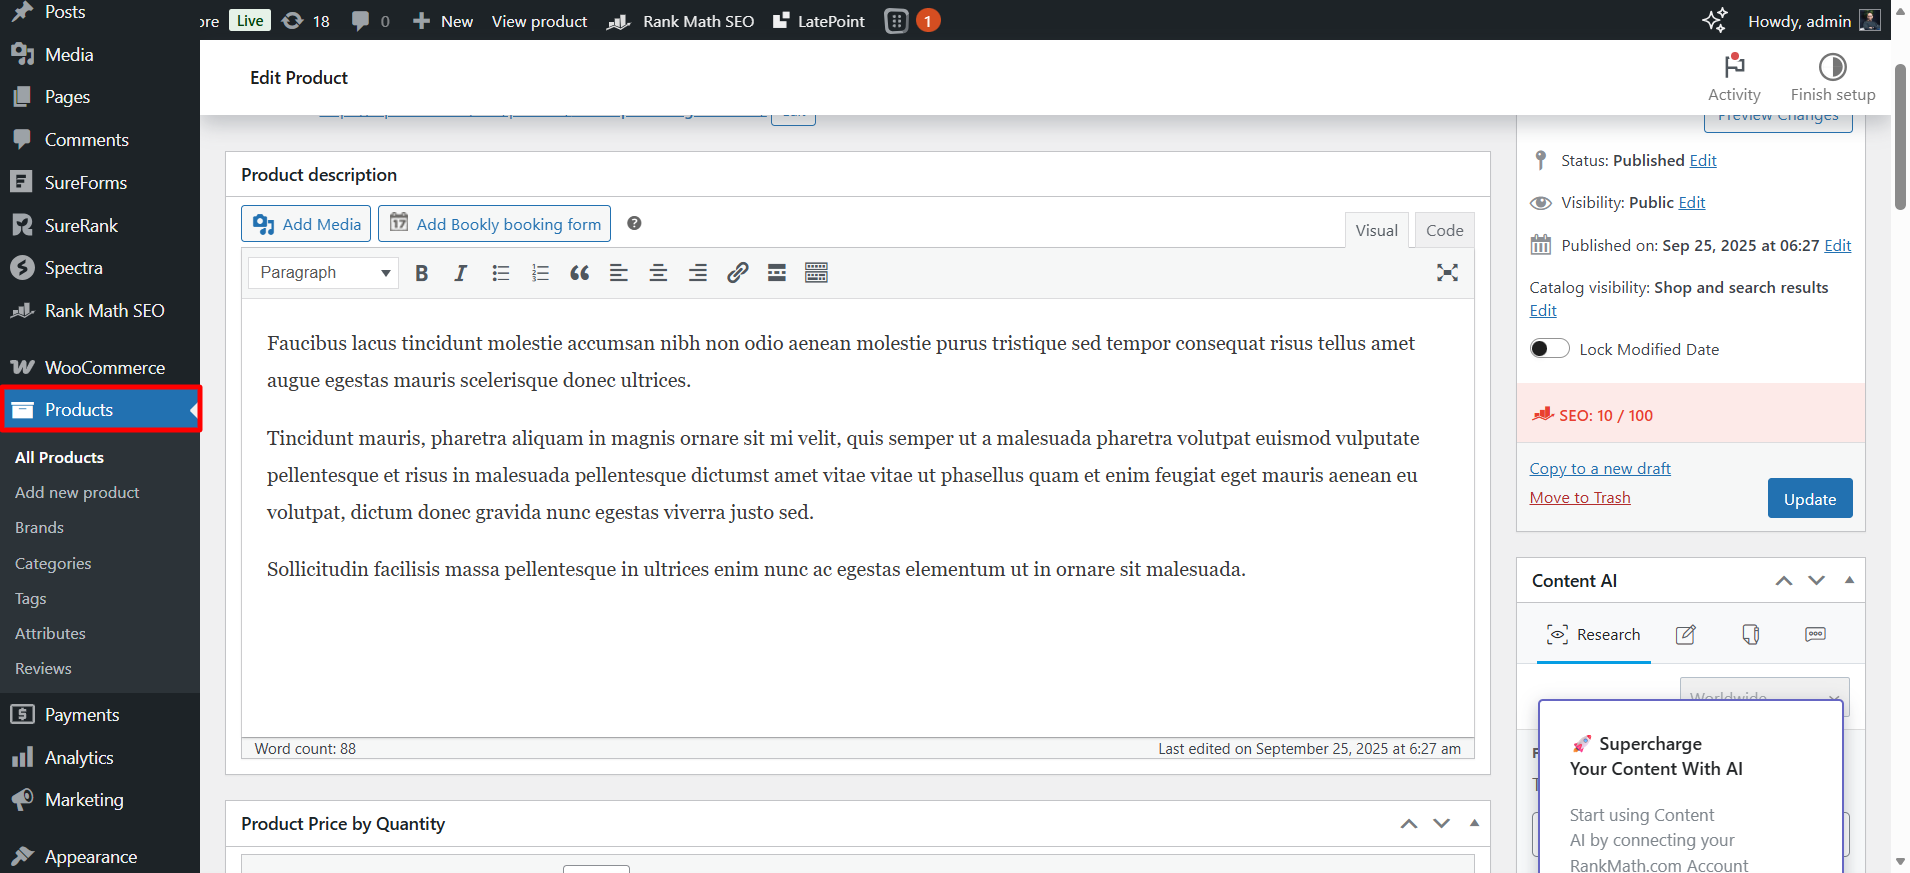Apply italic formatting in the editor

460,273
